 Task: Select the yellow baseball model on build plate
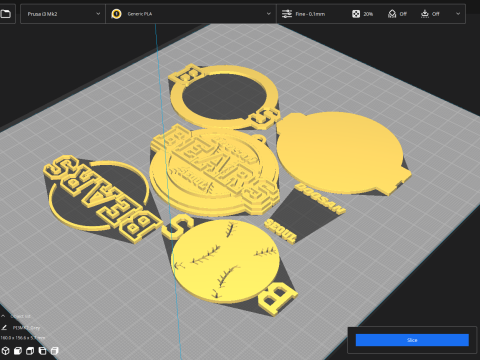(x=225, y=261)
